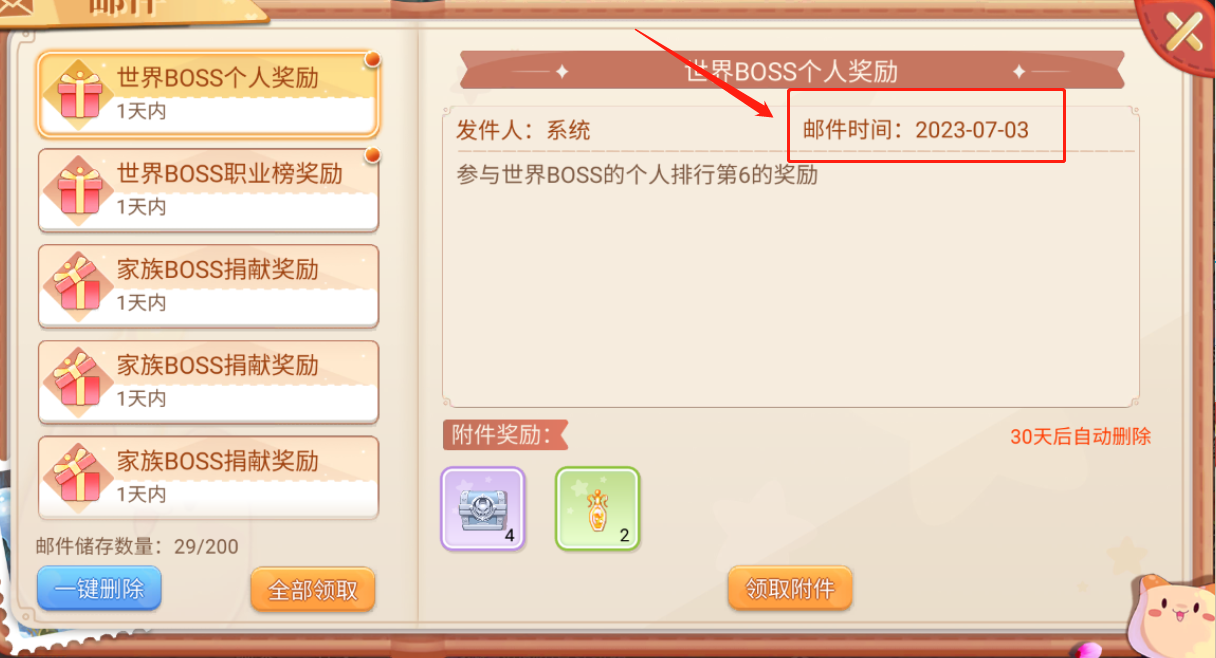
Task: Click the 一键删除 button
Action: point(99,588)
